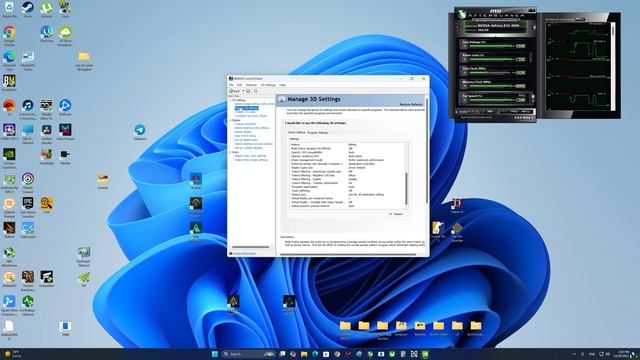640x360 pixels.
Task: Collapse the Display tree node
Action: point(230,120)
